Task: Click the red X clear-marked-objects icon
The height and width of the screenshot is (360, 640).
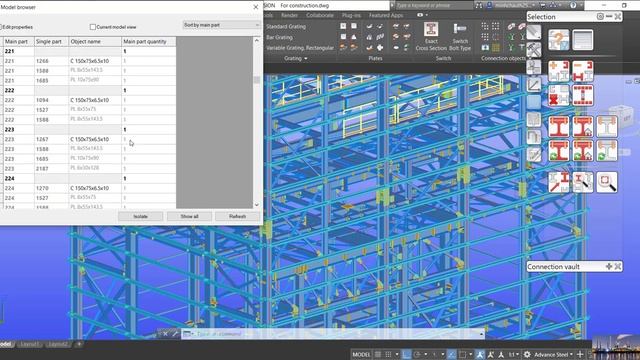Action: (x=558, y=96)
